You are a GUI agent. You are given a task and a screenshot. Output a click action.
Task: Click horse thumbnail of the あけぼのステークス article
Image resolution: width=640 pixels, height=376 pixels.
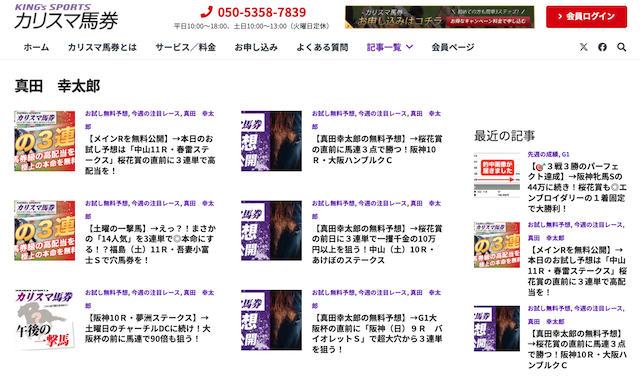[x=271, y=230]
